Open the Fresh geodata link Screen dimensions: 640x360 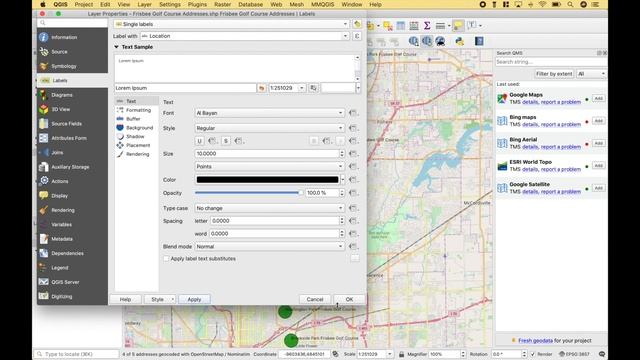[x=535, y=340]
